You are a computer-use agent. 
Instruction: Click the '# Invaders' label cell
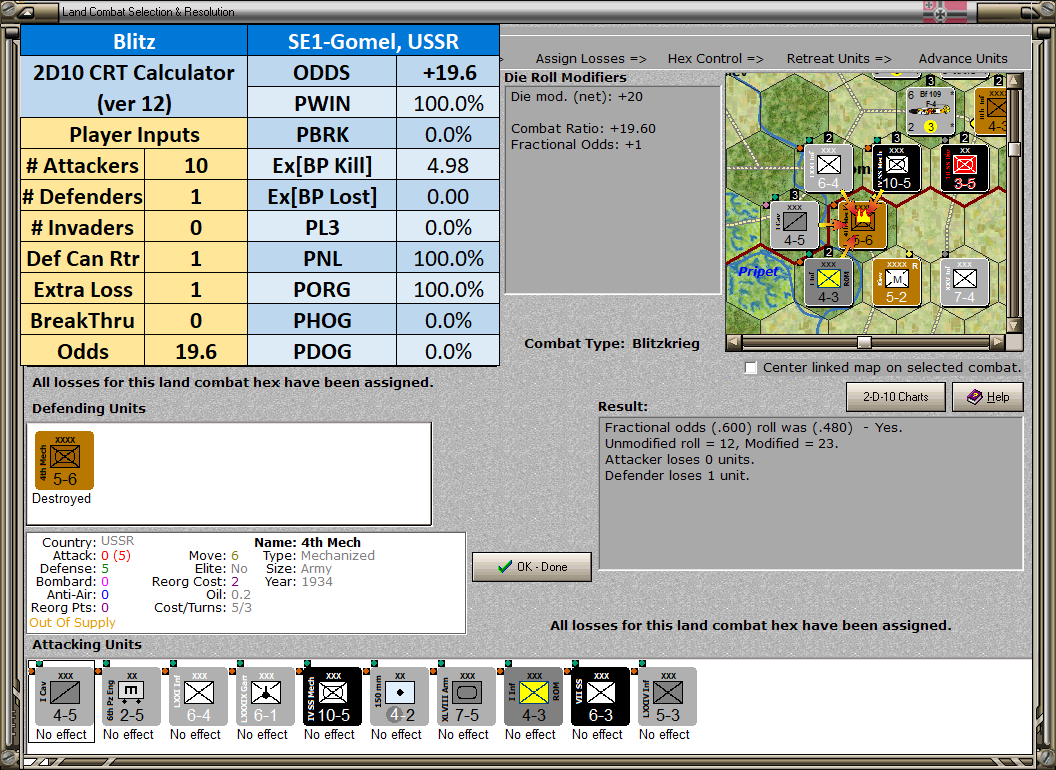[x=83, y=227]
